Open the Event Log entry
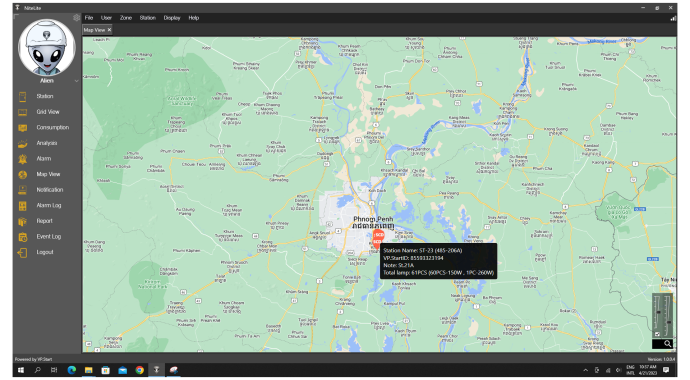 tap(49, 237)
